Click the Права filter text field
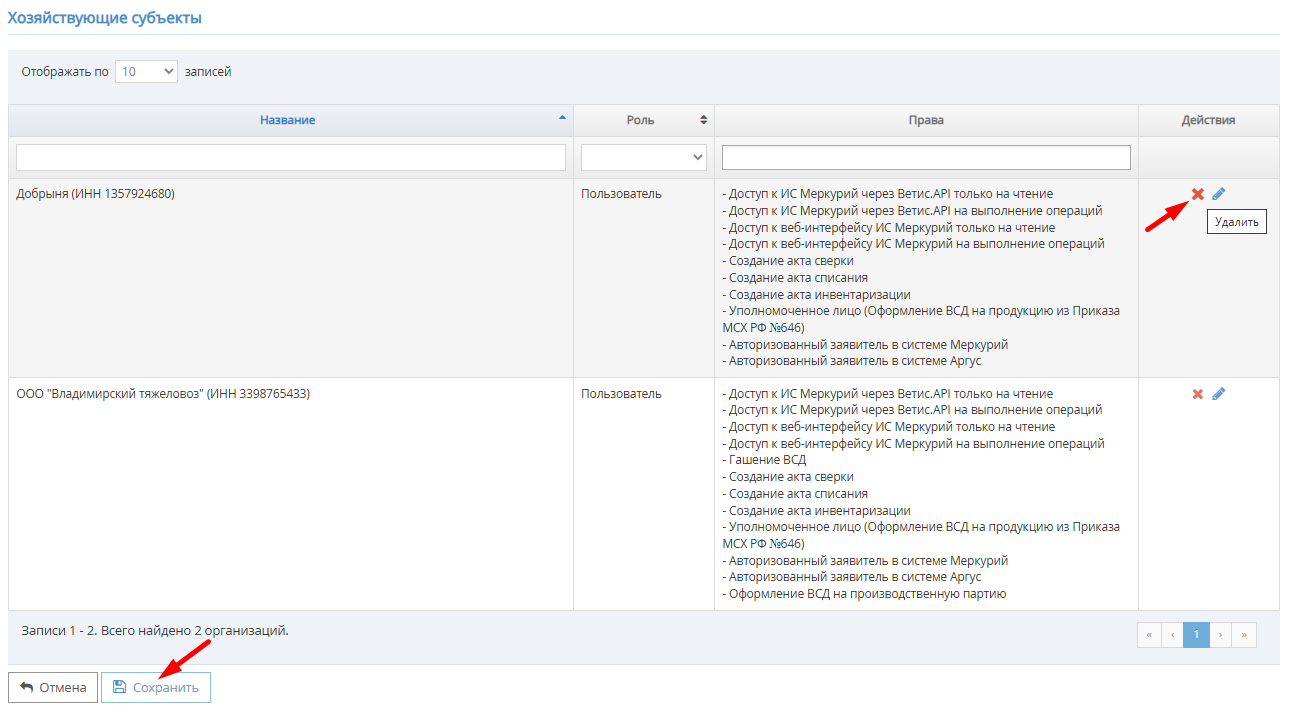 926,157
